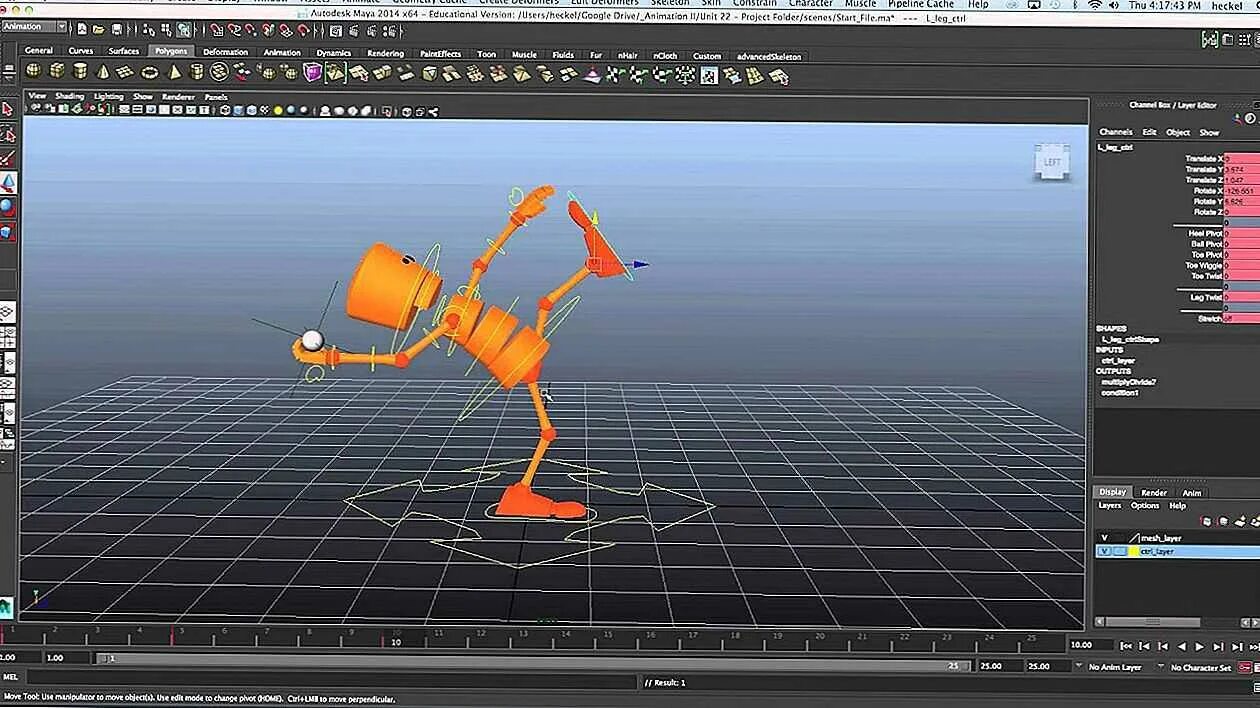Click the Spotlight search icon in menu bar

[1256, 5]
